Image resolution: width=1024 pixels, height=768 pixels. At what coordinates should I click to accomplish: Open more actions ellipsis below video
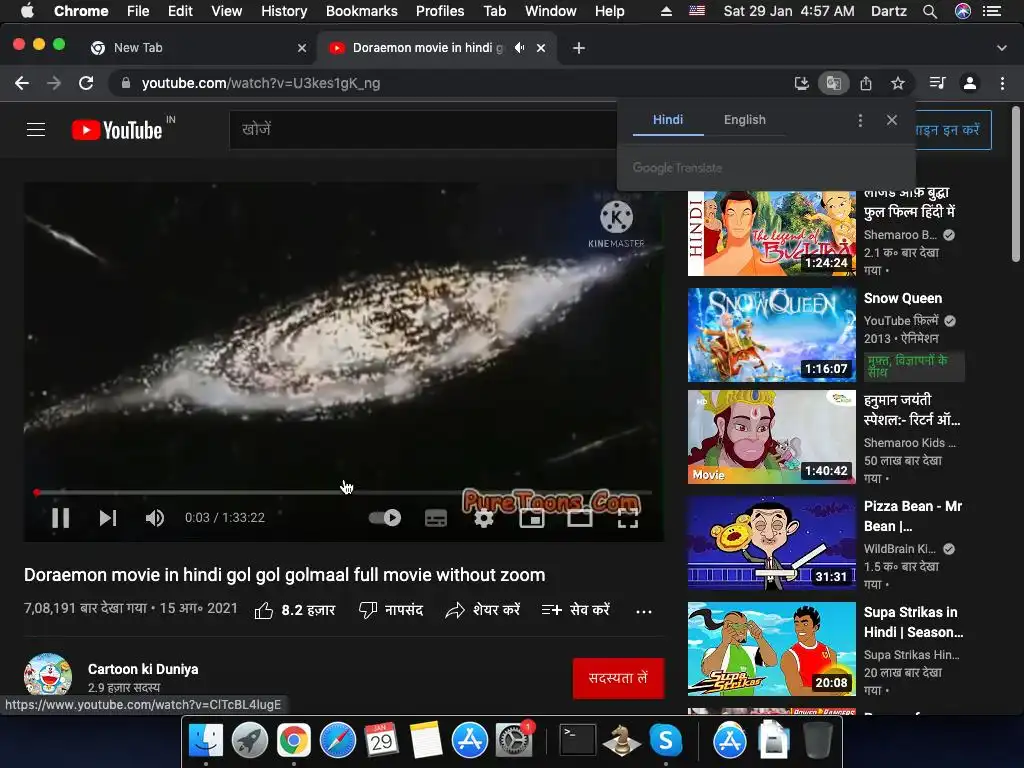click(644, 611)
